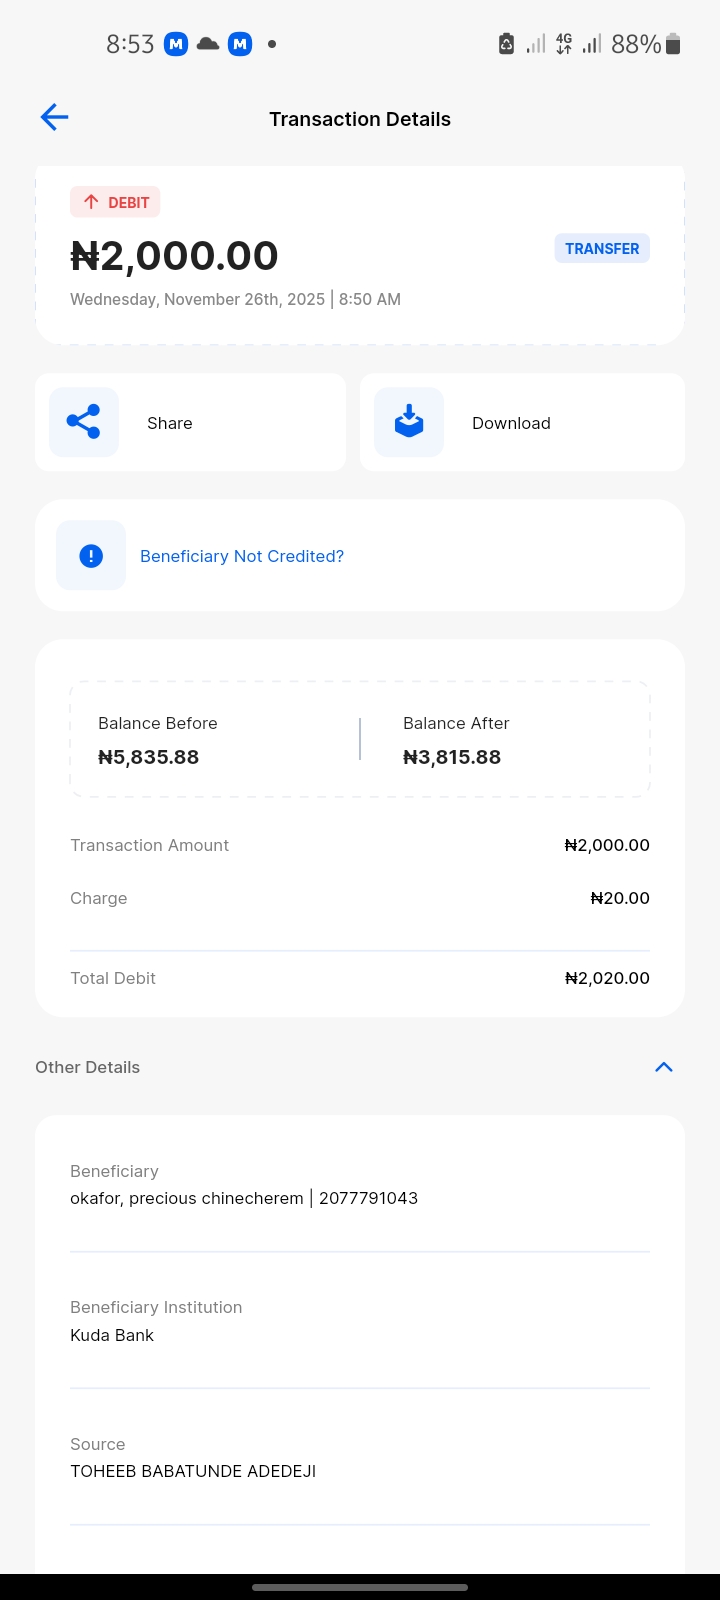Tap the Download tray icon

pos(409,422)
